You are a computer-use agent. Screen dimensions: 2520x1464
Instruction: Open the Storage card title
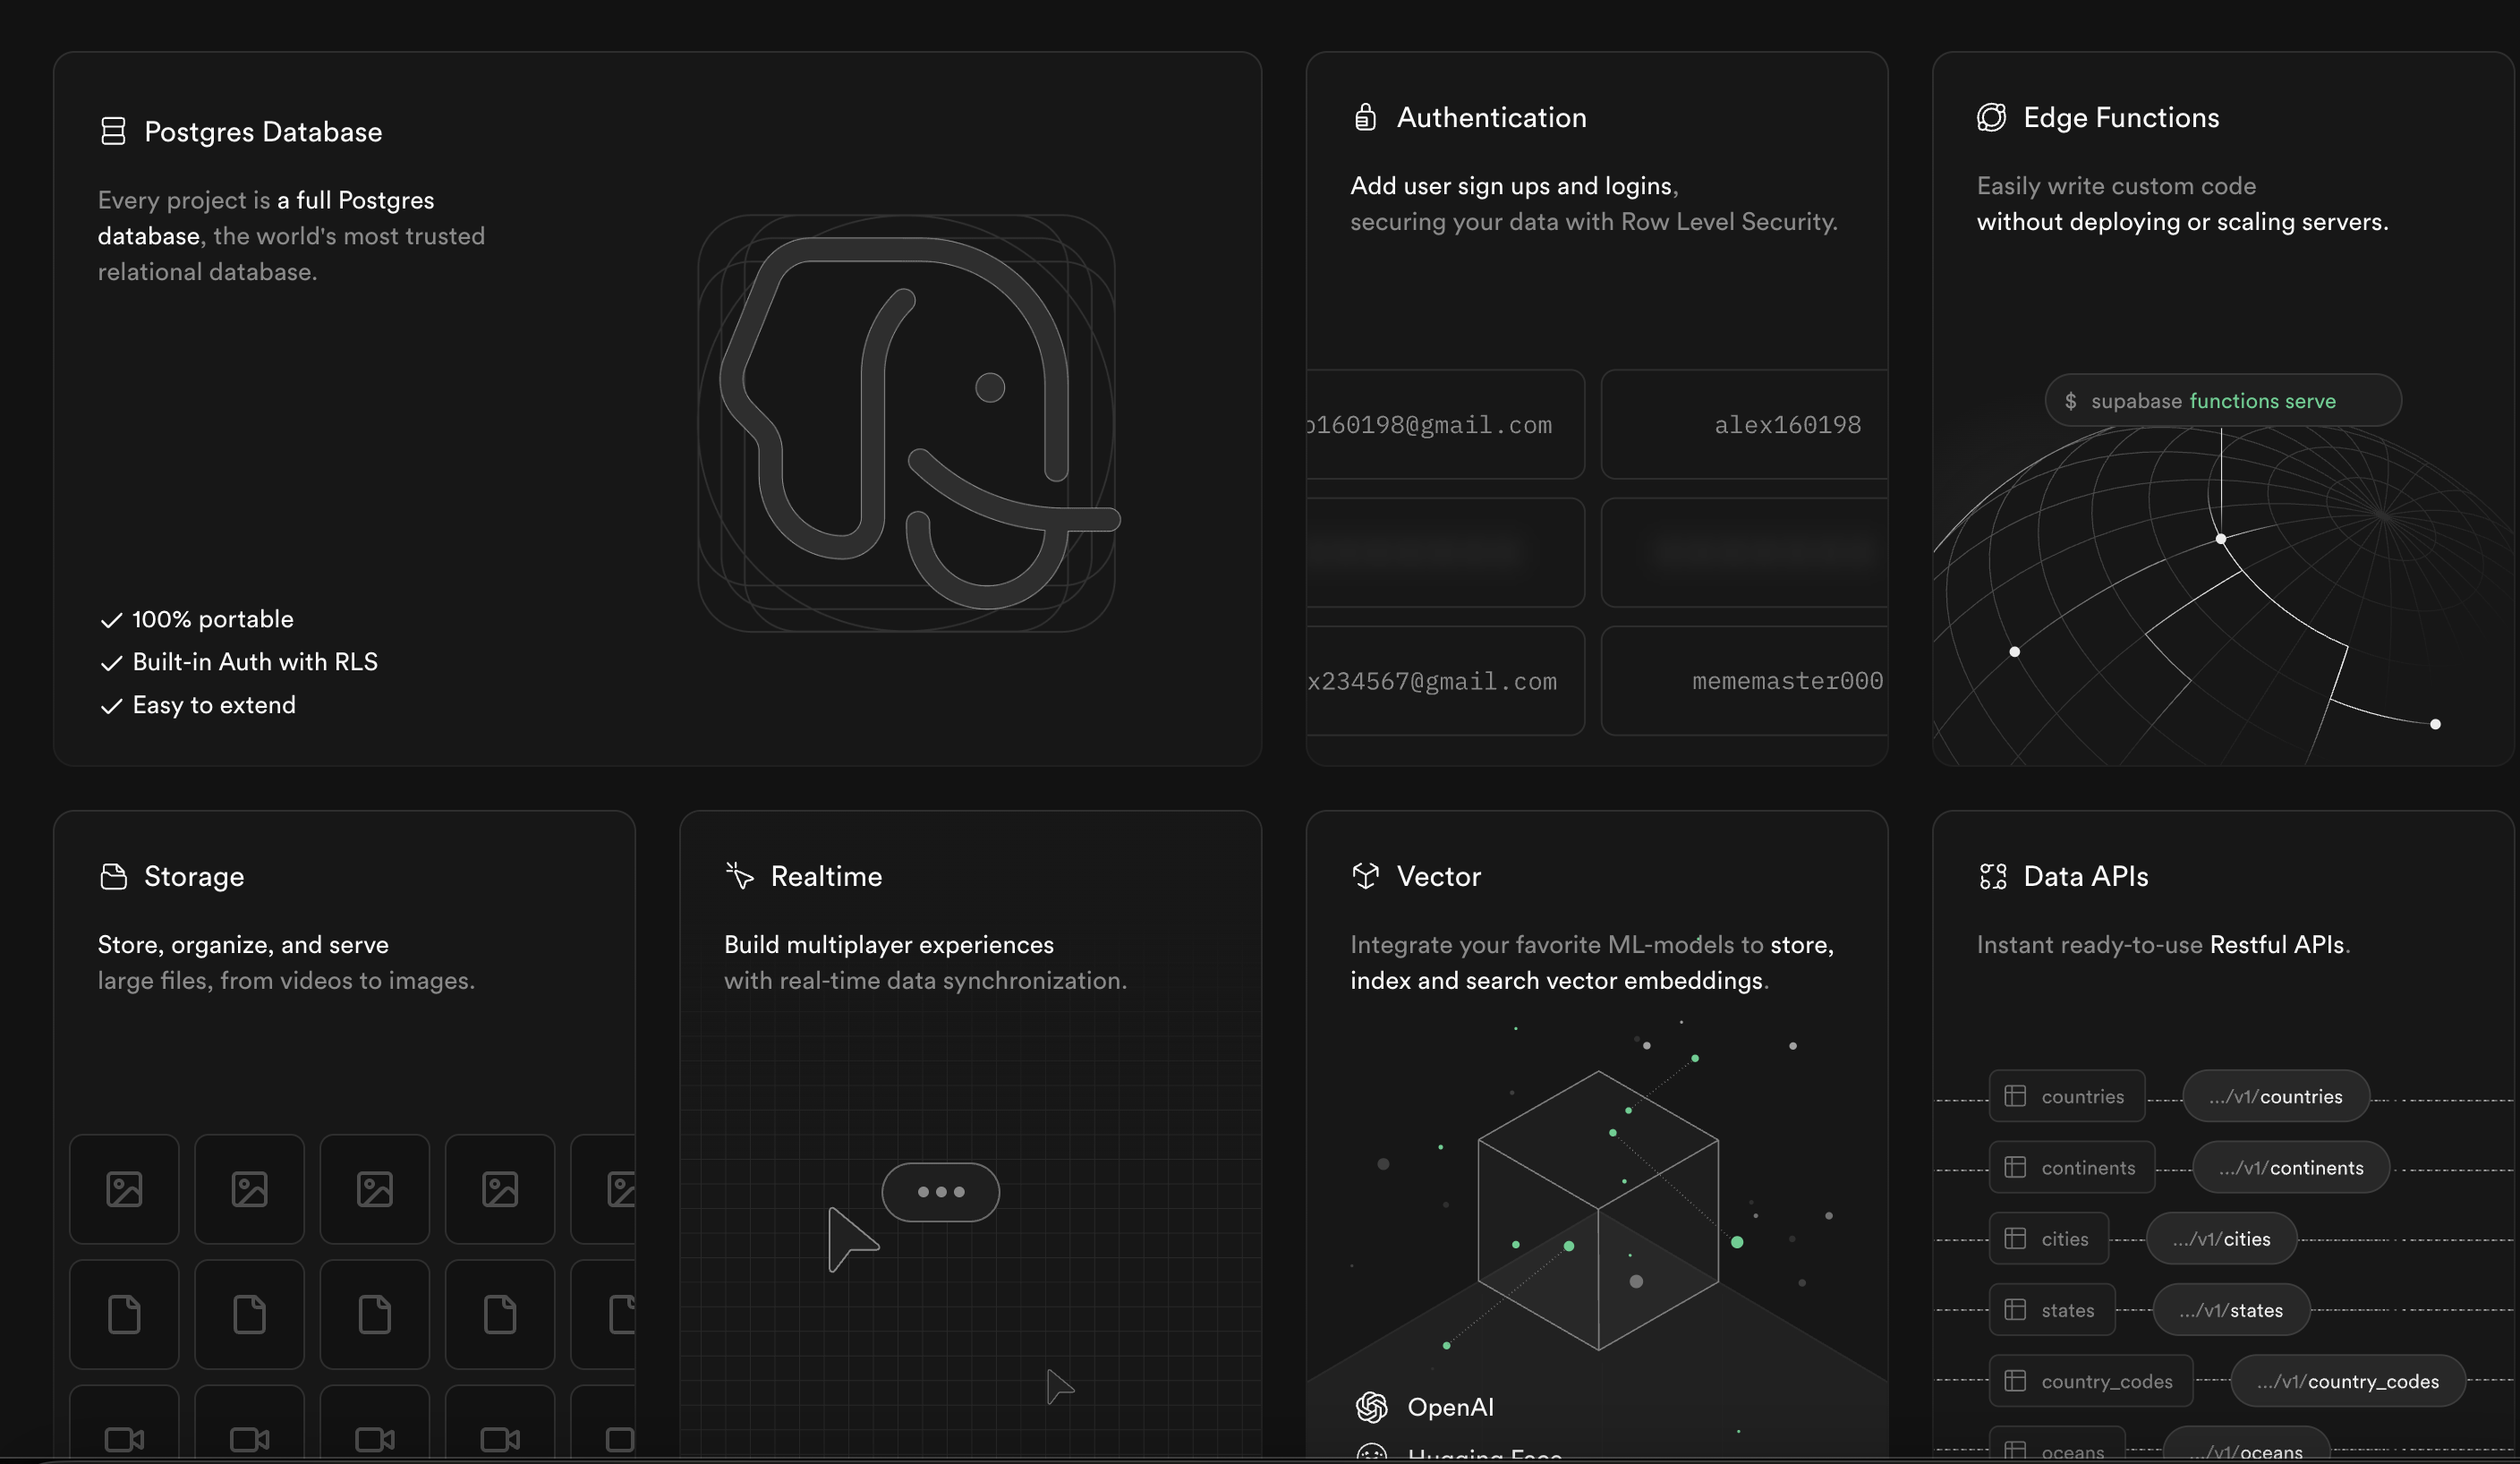(194, 876)
